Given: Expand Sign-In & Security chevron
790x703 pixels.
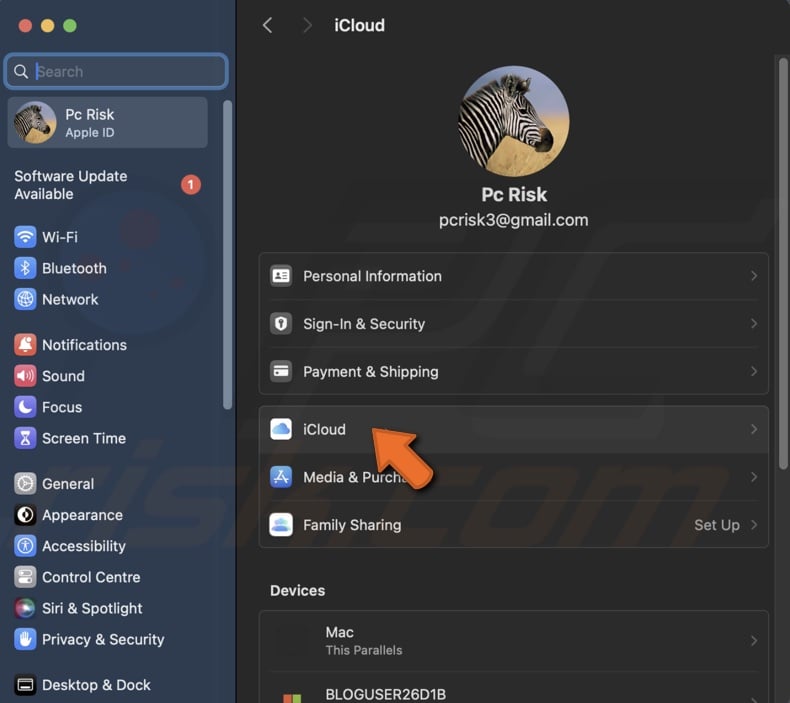Looking at the screenshot, I should click(x=754, y=324).
